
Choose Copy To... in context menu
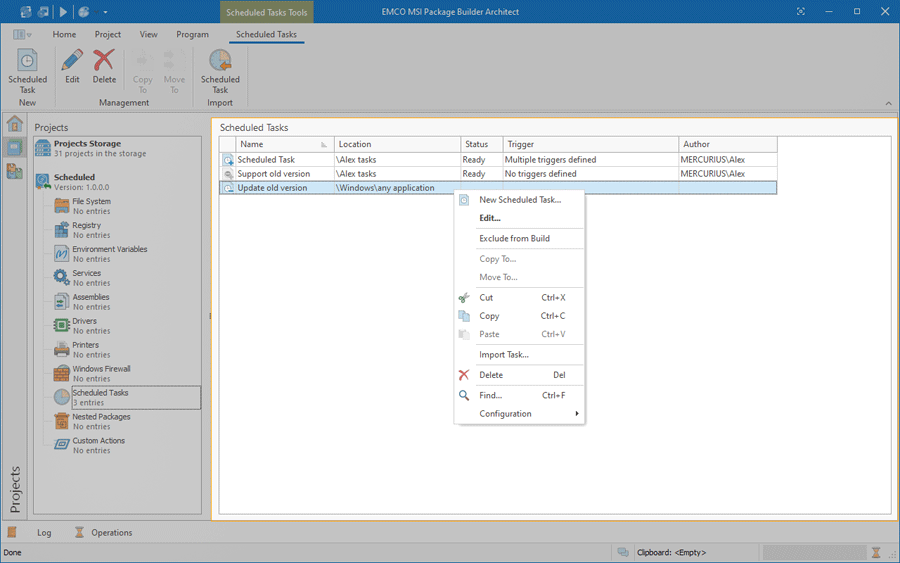coord(519,259)
